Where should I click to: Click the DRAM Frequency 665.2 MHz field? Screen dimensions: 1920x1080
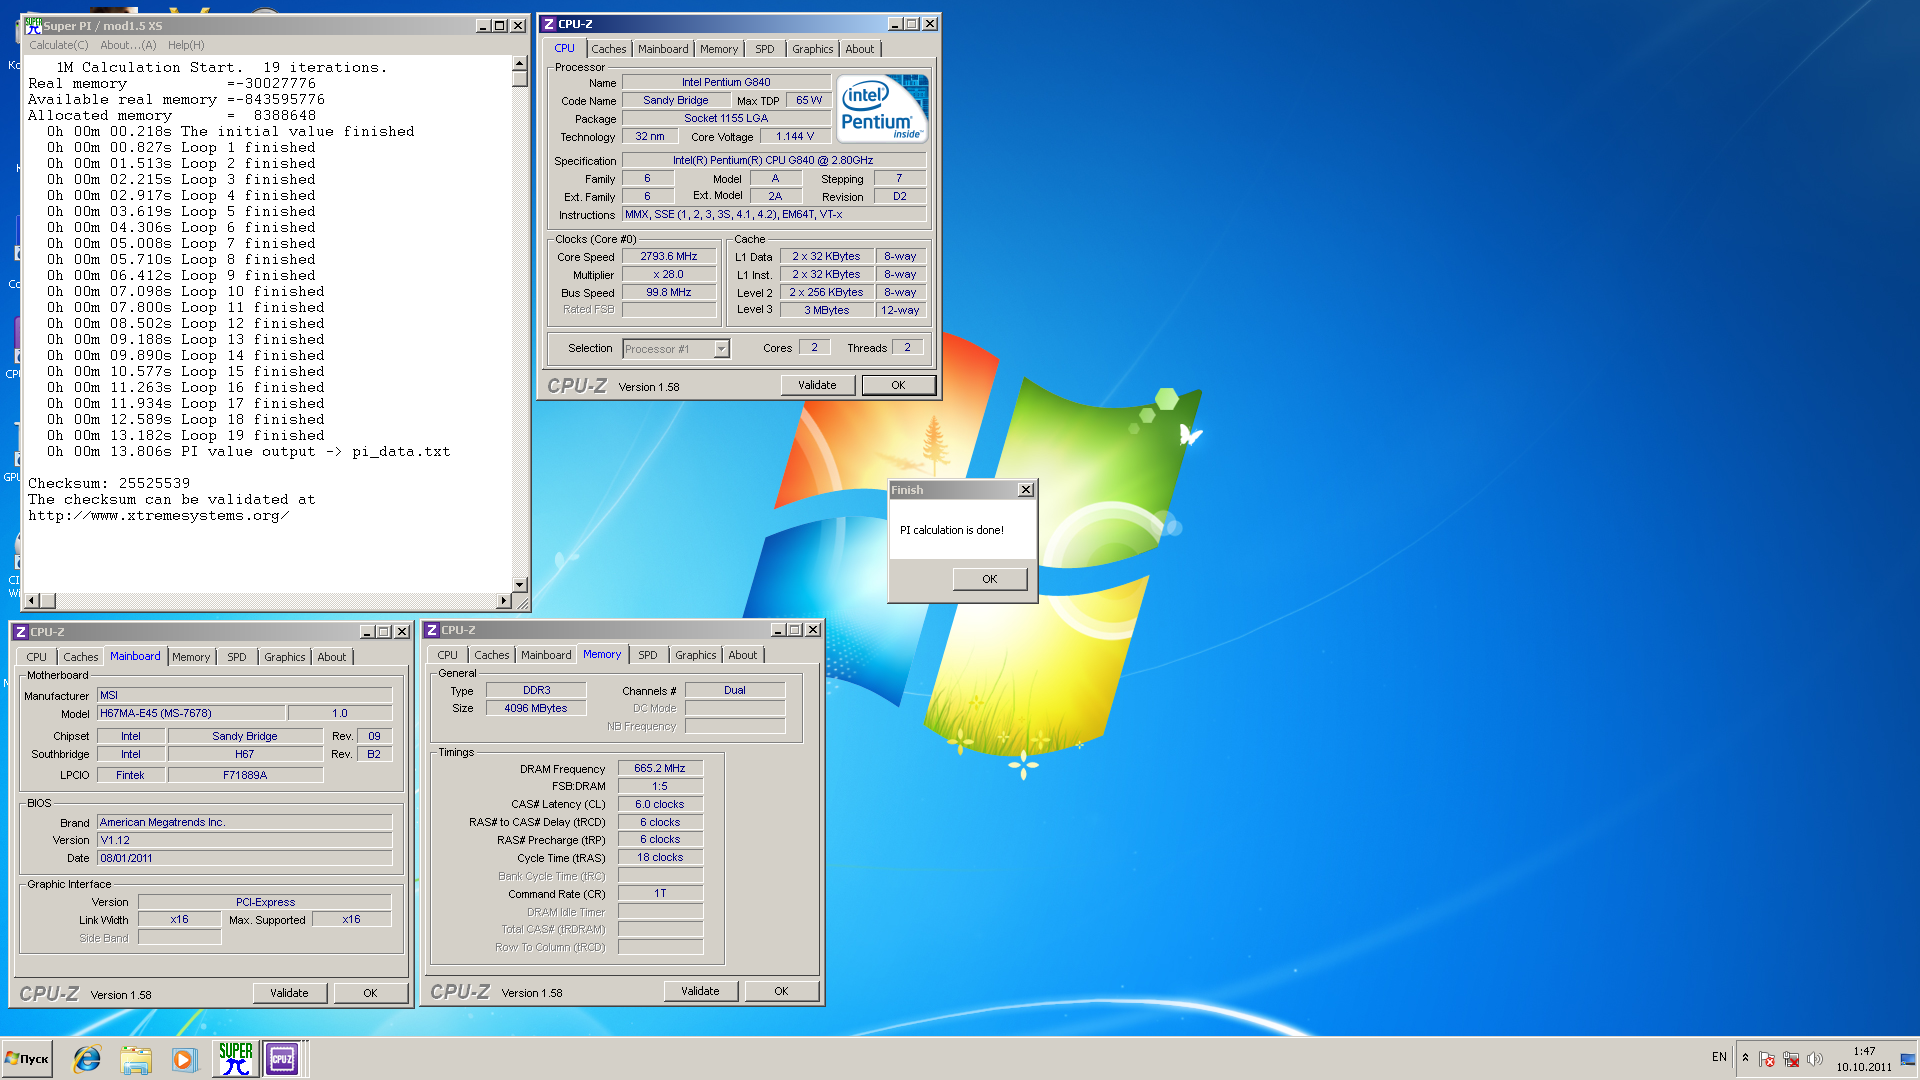coord(660,769)
